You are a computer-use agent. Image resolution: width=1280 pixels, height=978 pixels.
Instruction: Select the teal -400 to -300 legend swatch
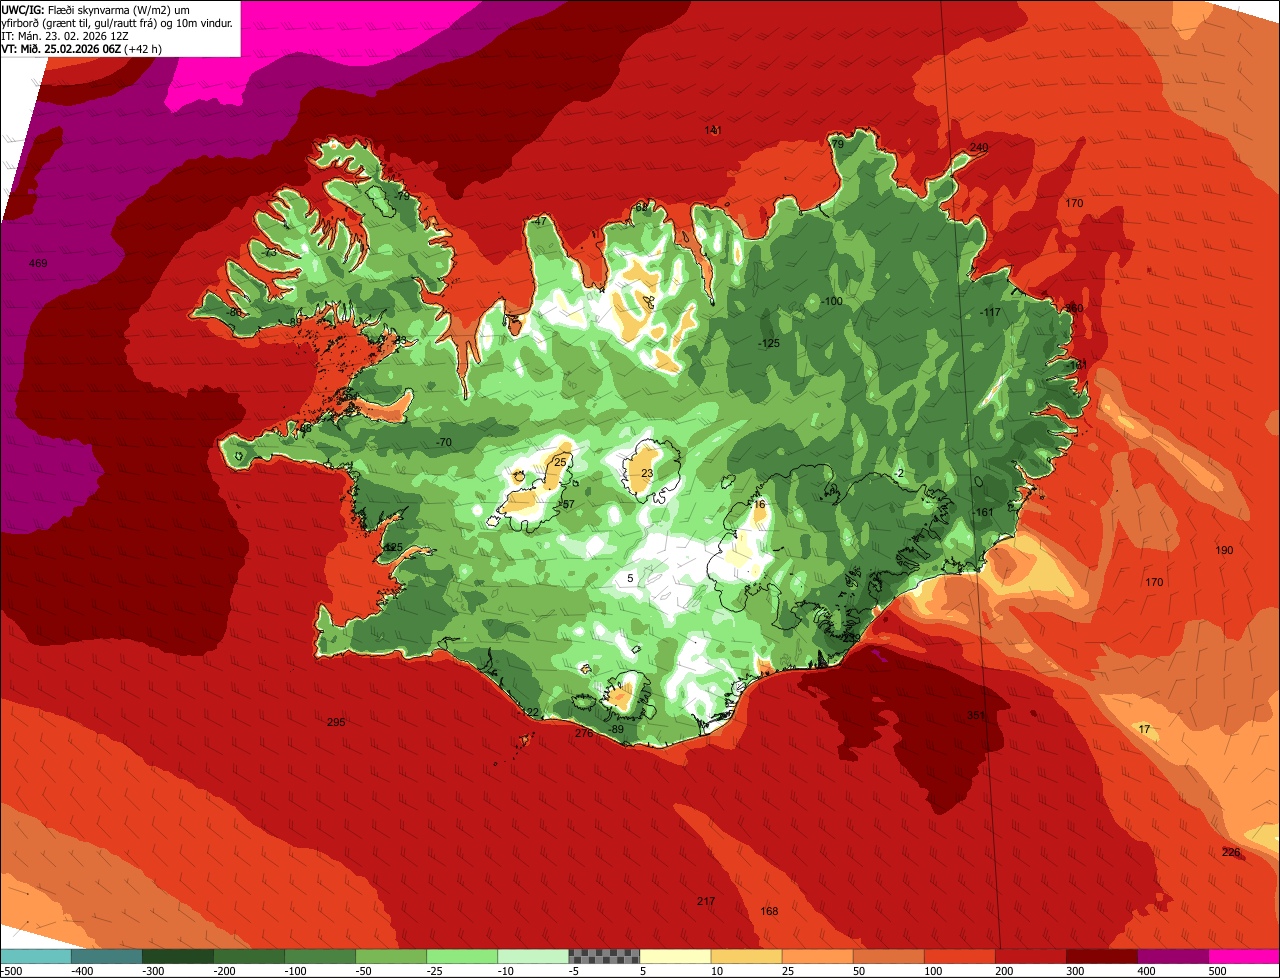tap(107, 956)
